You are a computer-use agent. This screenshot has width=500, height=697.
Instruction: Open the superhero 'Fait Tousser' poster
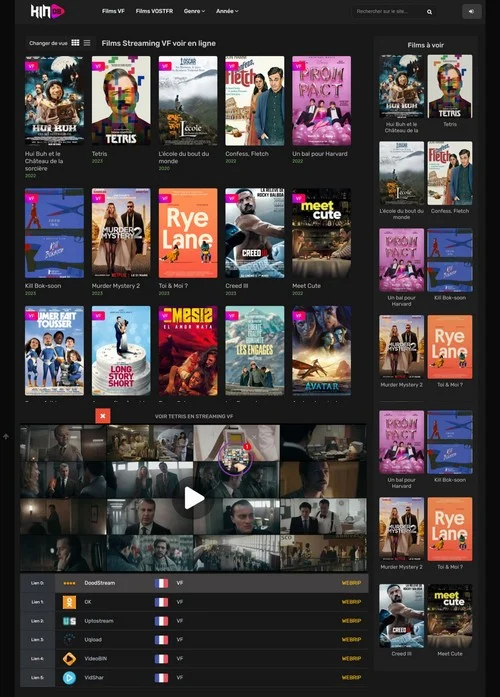[54, 351]
